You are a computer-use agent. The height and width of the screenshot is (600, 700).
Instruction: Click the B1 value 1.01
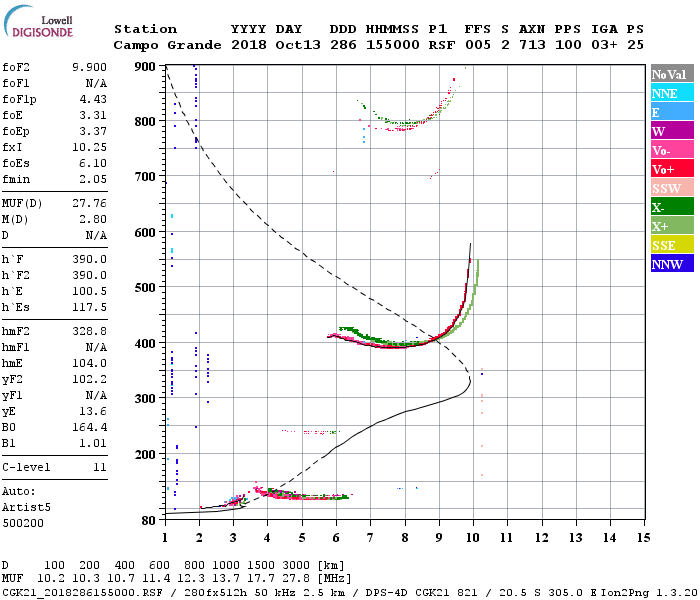(x=93, y=443)
